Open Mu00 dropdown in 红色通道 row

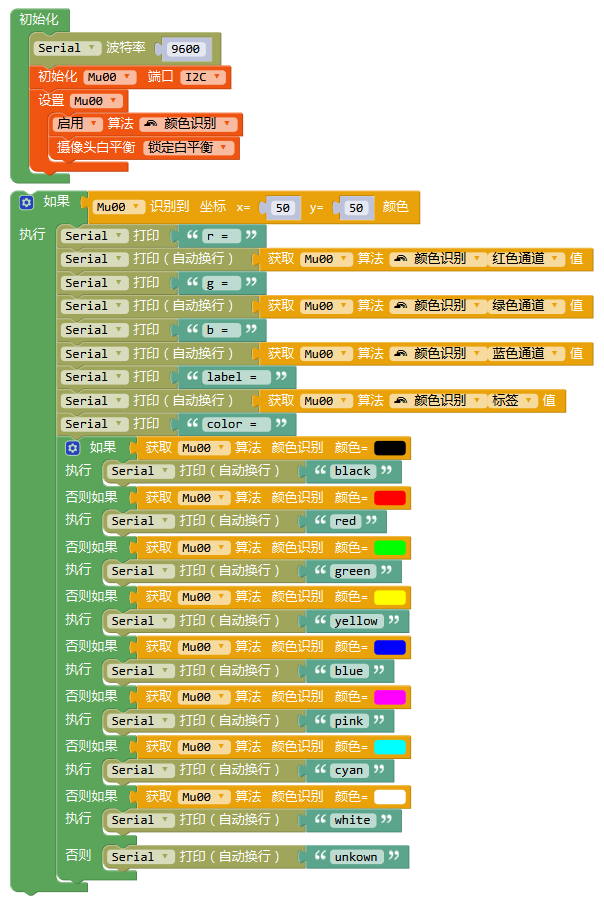point(326,259)
